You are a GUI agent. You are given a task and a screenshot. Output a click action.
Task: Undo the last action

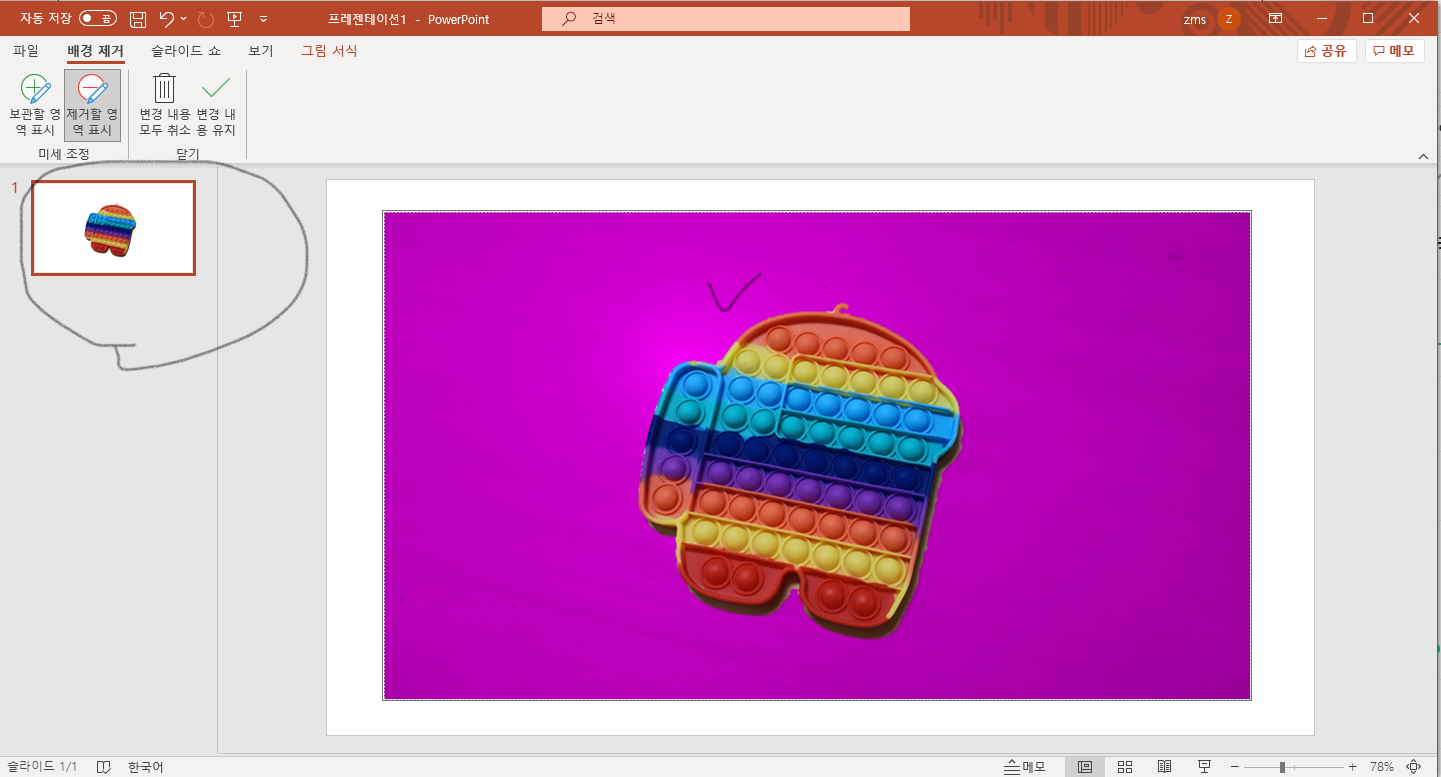coord(167,19)
